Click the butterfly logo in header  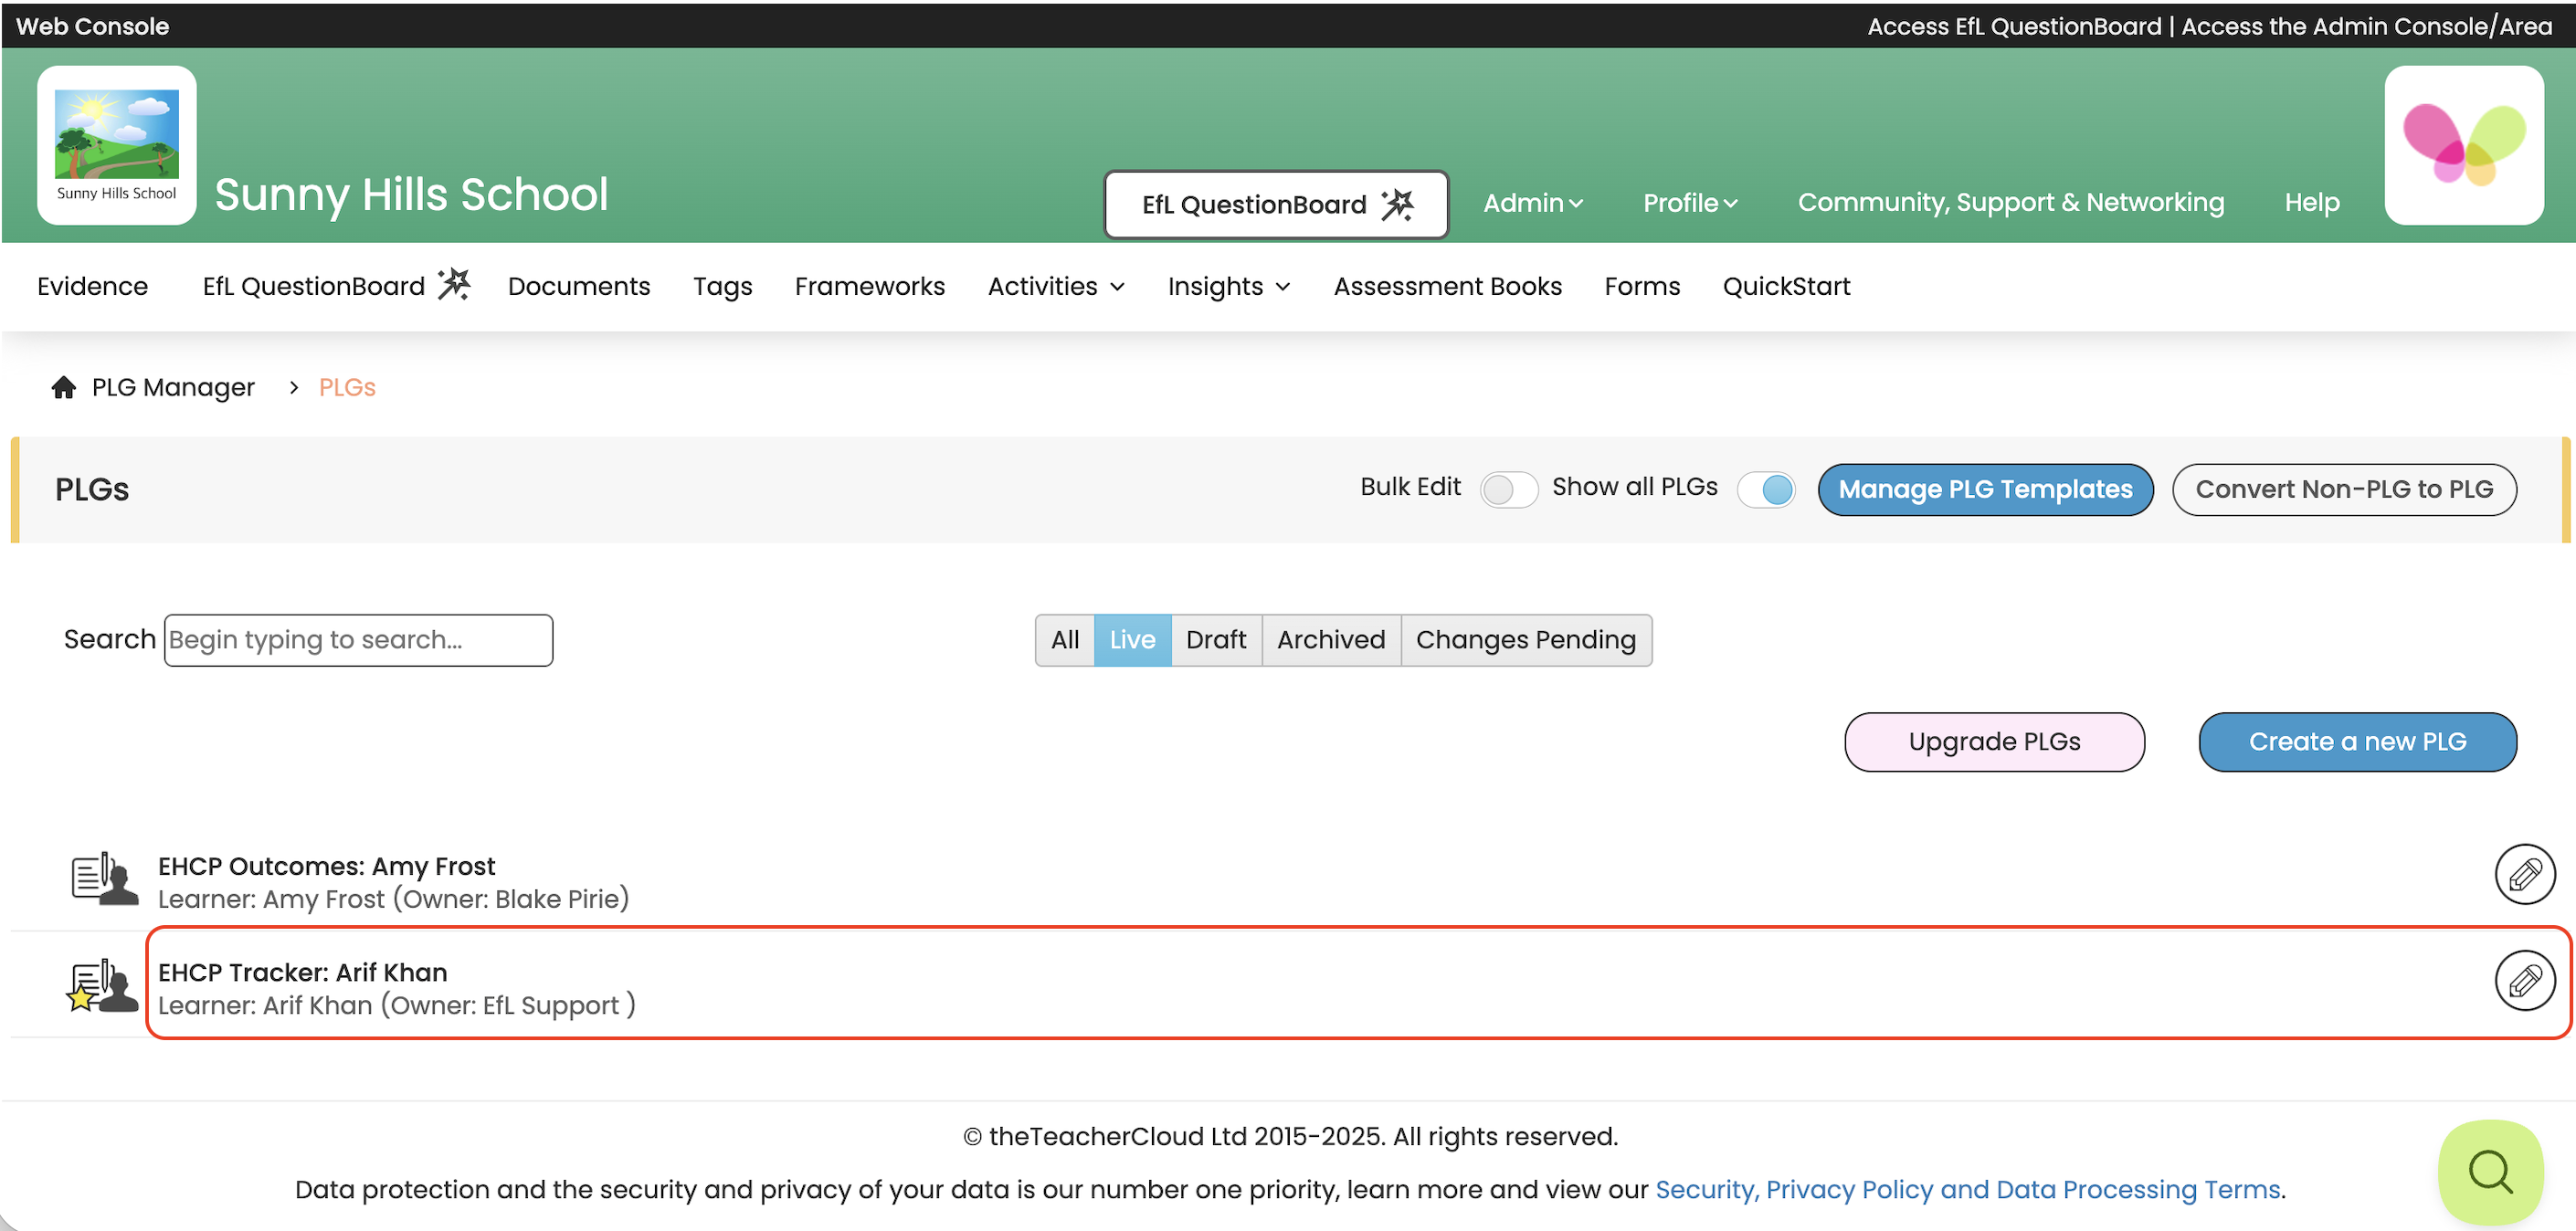tap(2463, 145)
